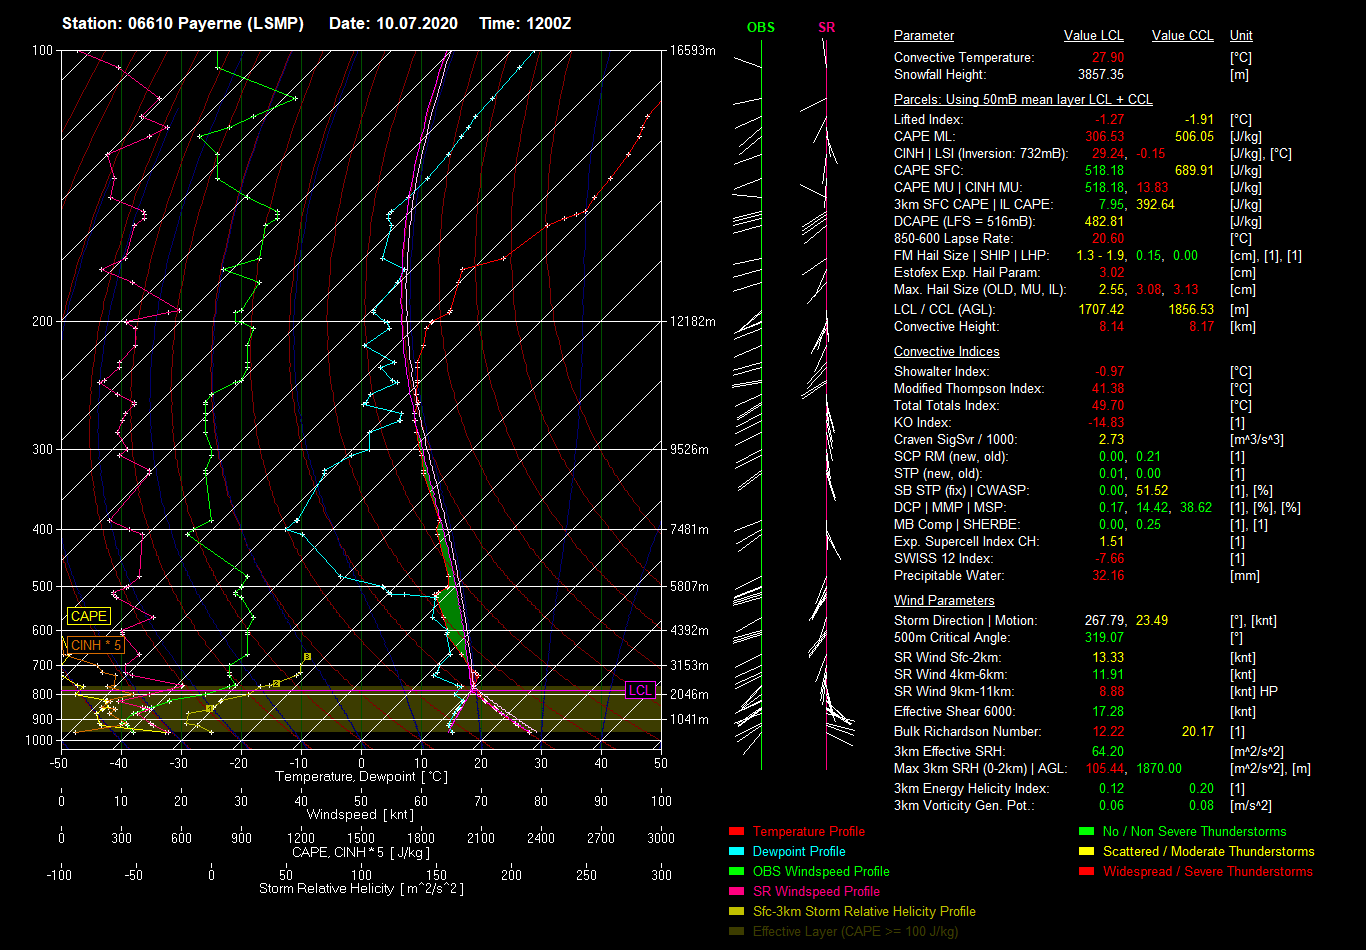The width and height of the screenshot is (1366, 950).
Task: Click the underlined Parameter column header
Action: click(923, 36)
